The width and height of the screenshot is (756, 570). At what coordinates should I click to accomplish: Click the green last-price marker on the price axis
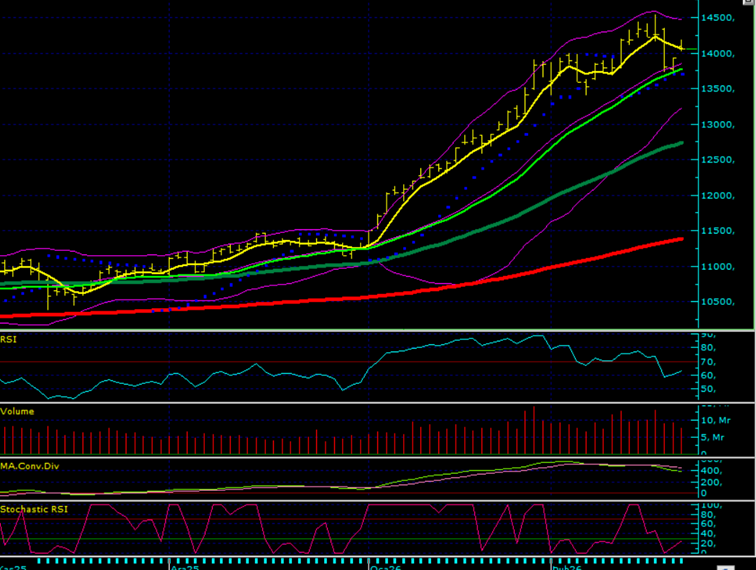click(691, 49)
